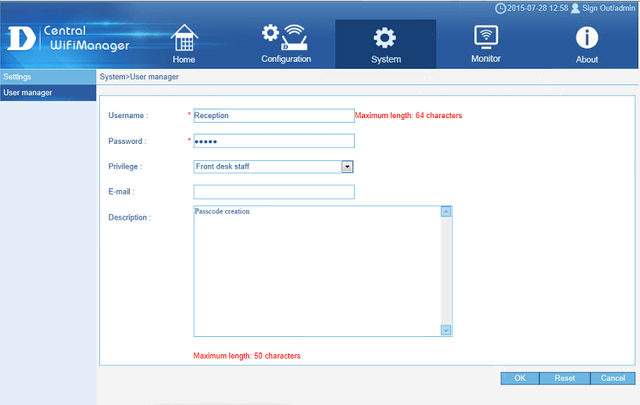This screenshot has height=405, width=640.
Task: Click the user avatar icon near Sign Out
Action: pos(575,7)
